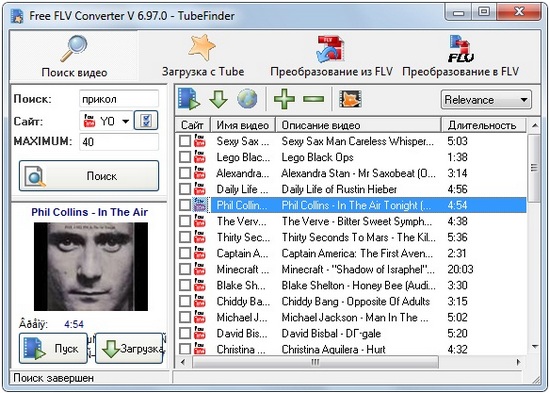Screen dimensions: 550x393
Task: Click YouTube icon in Blake Shelton row
Action: pyautogui.click(x=200, y=285)
